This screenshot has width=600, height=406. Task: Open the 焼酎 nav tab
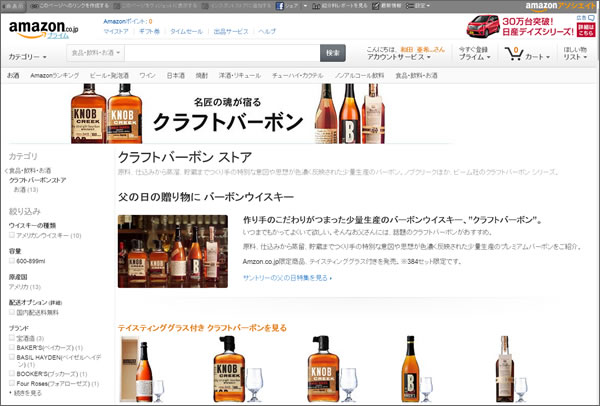[202, 75]
